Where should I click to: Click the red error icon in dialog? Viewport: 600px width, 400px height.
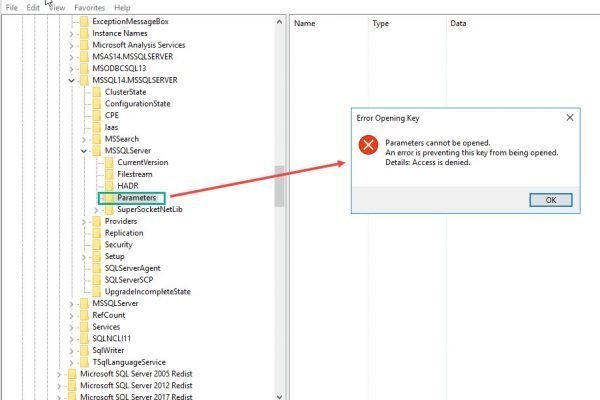click(369, 146)
